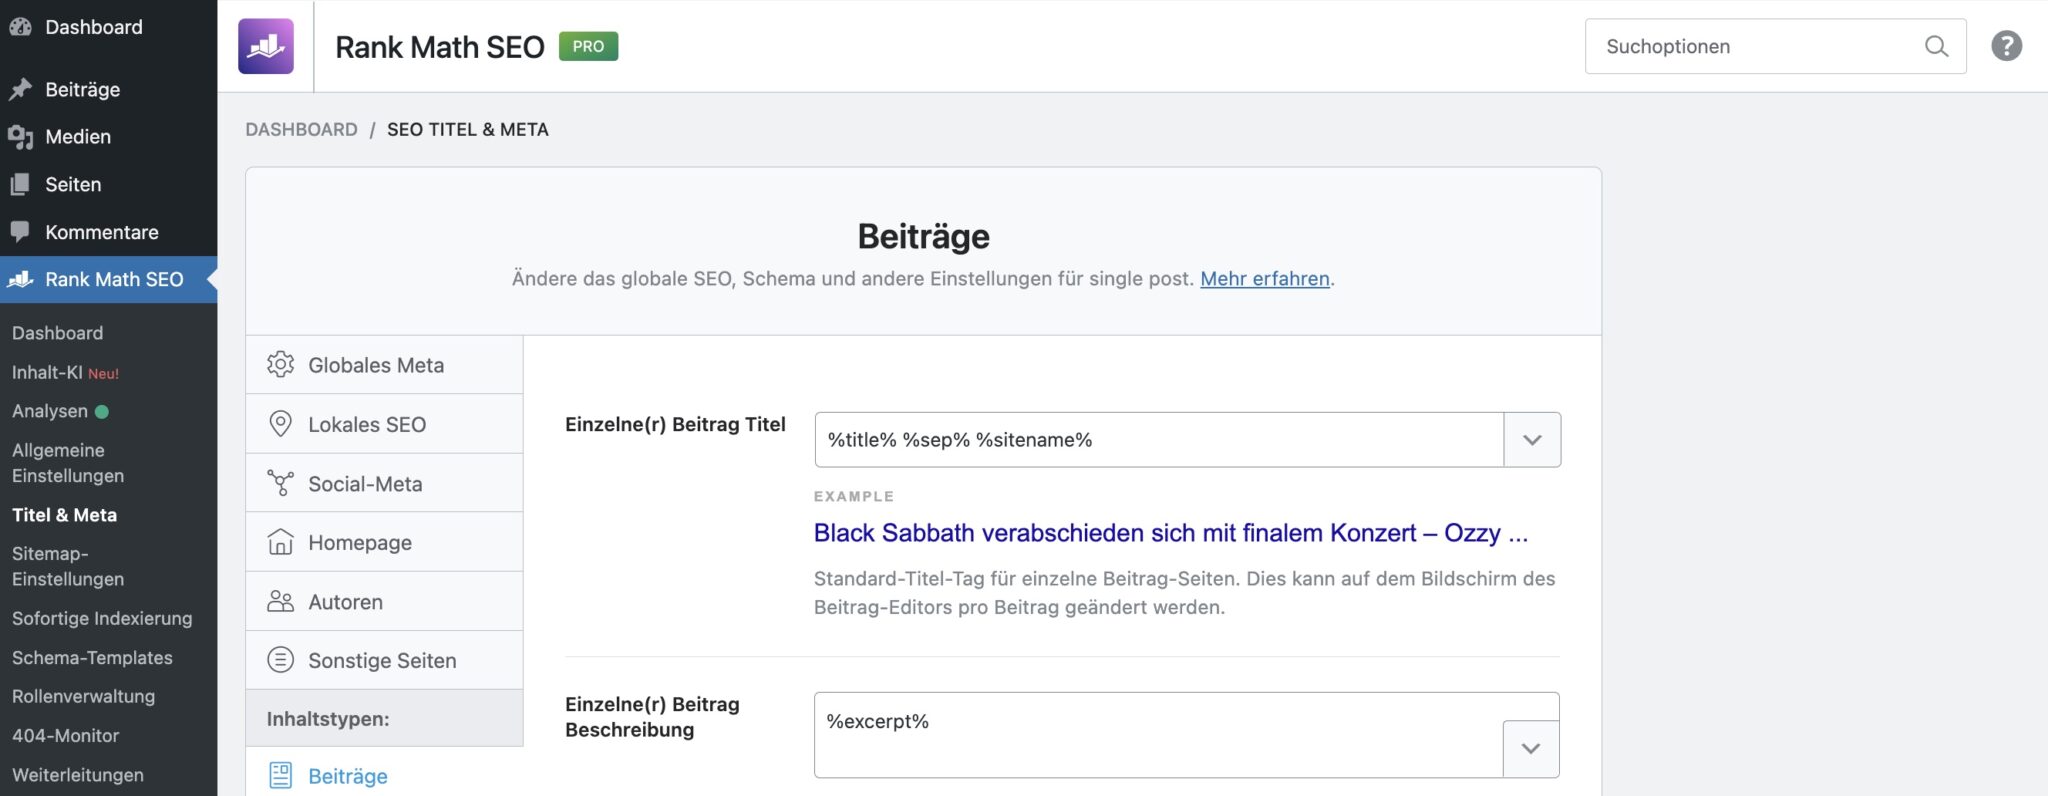2048x796 pixels.
Task: Click the Rank Math purple logo icon
Action: (266, 46)
